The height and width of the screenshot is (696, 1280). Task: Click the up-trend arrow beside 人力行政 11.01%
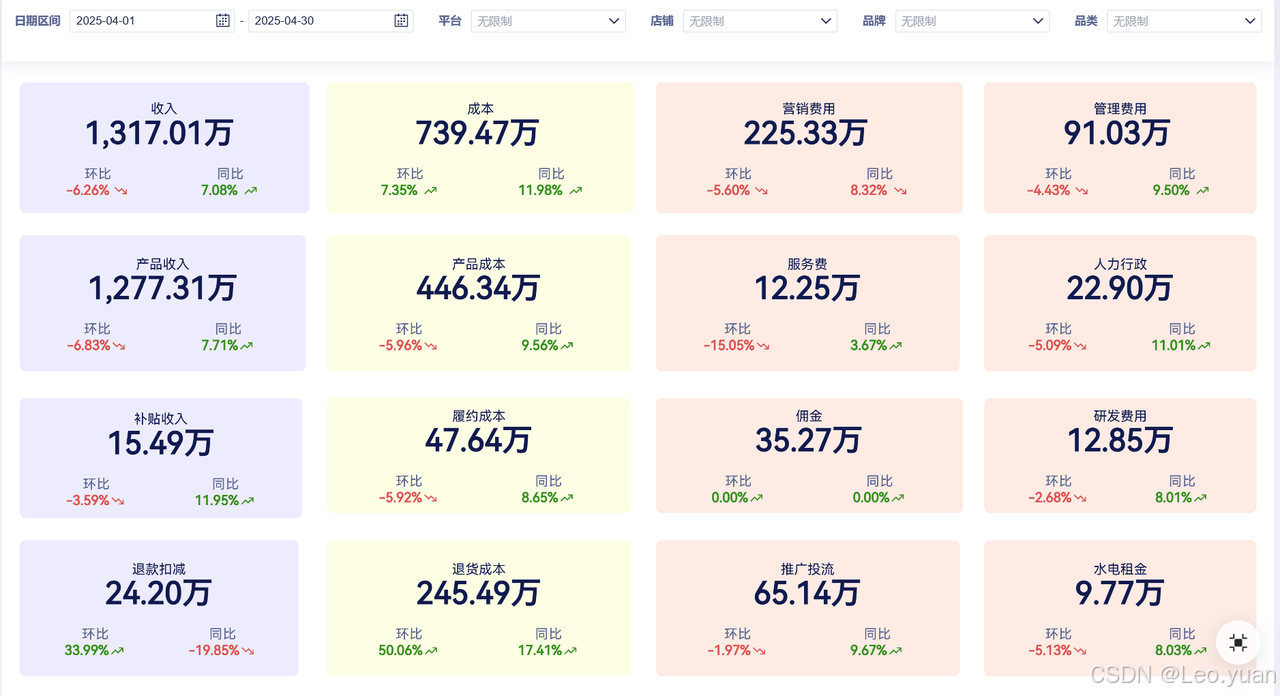click(x=1204, y=345)
